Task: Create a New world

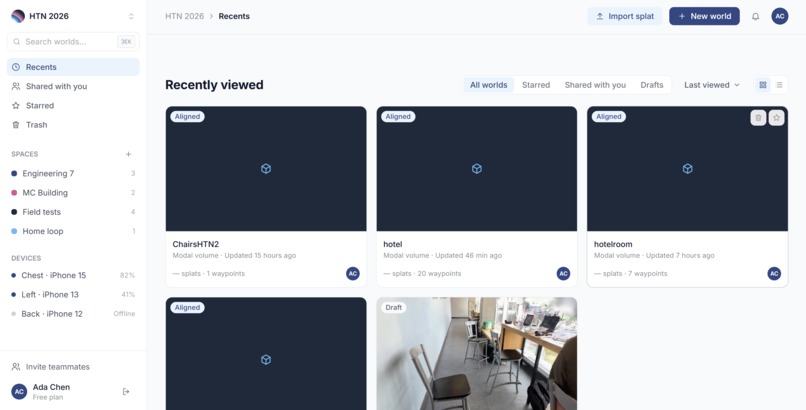Action: click(x=704, y=16)
